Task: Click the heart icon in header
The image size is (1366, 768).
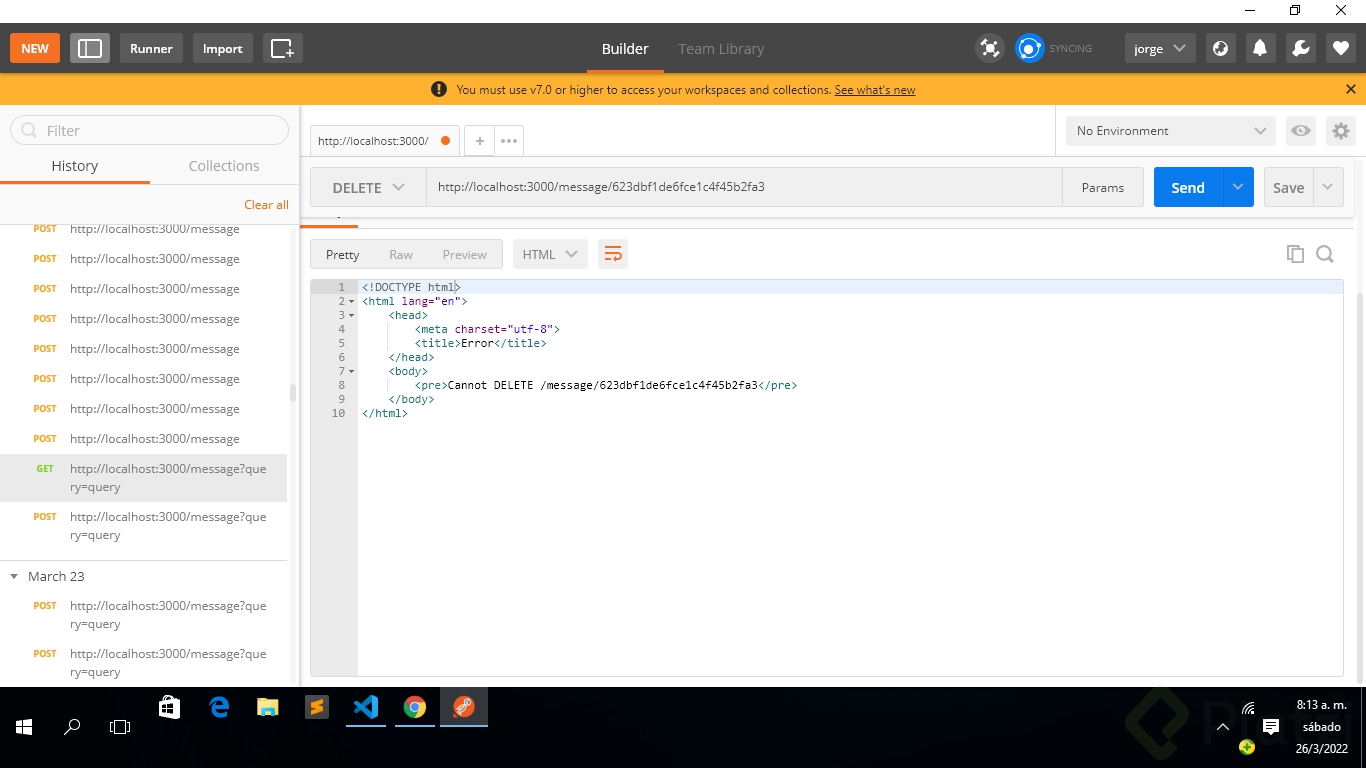Action: (1341, 48)
